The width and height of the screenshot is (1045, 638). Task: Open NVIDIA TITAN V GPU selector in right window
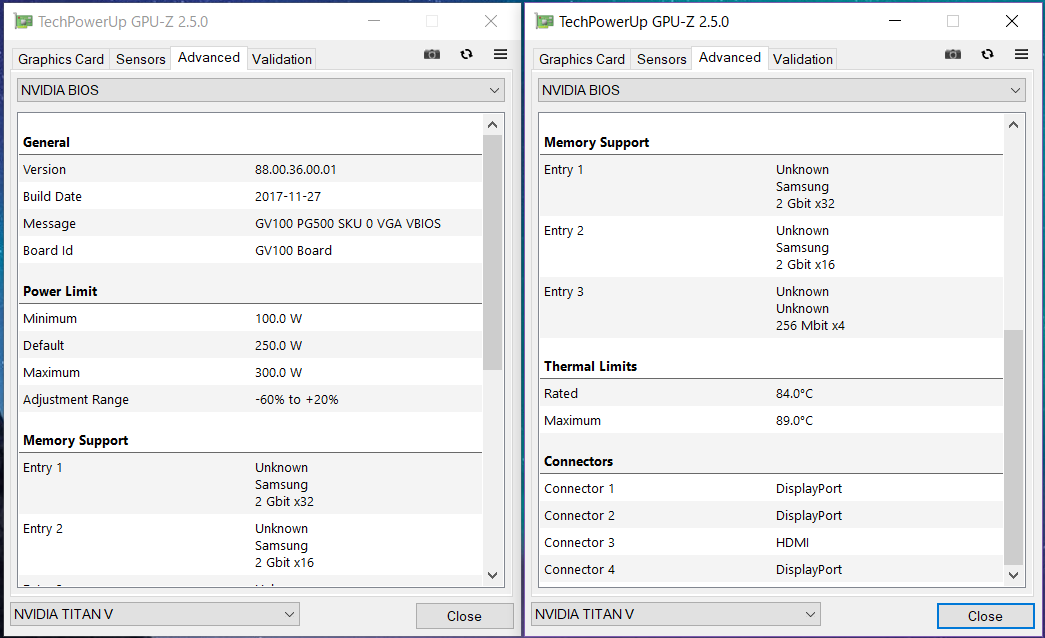pyautogui.click(x=676, y=614)
